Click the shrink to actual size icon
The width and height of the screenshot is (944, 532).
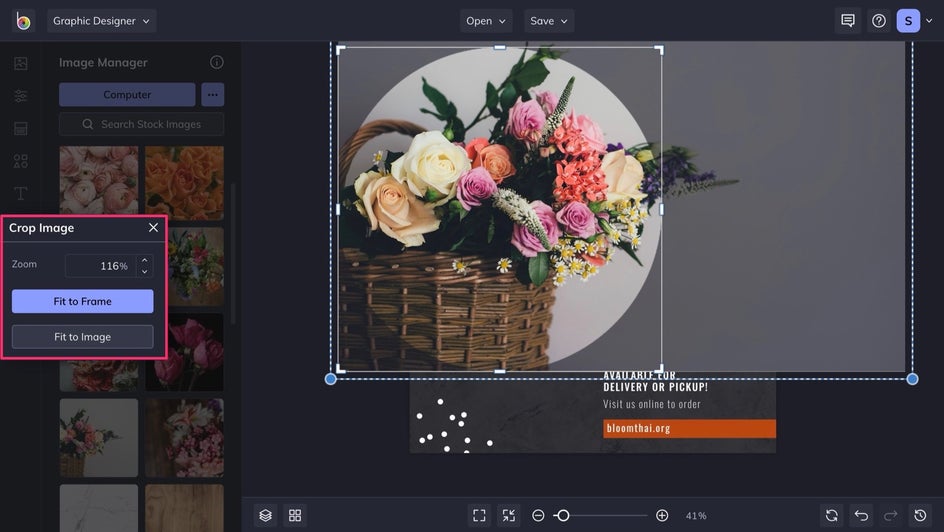coord(509,516)
